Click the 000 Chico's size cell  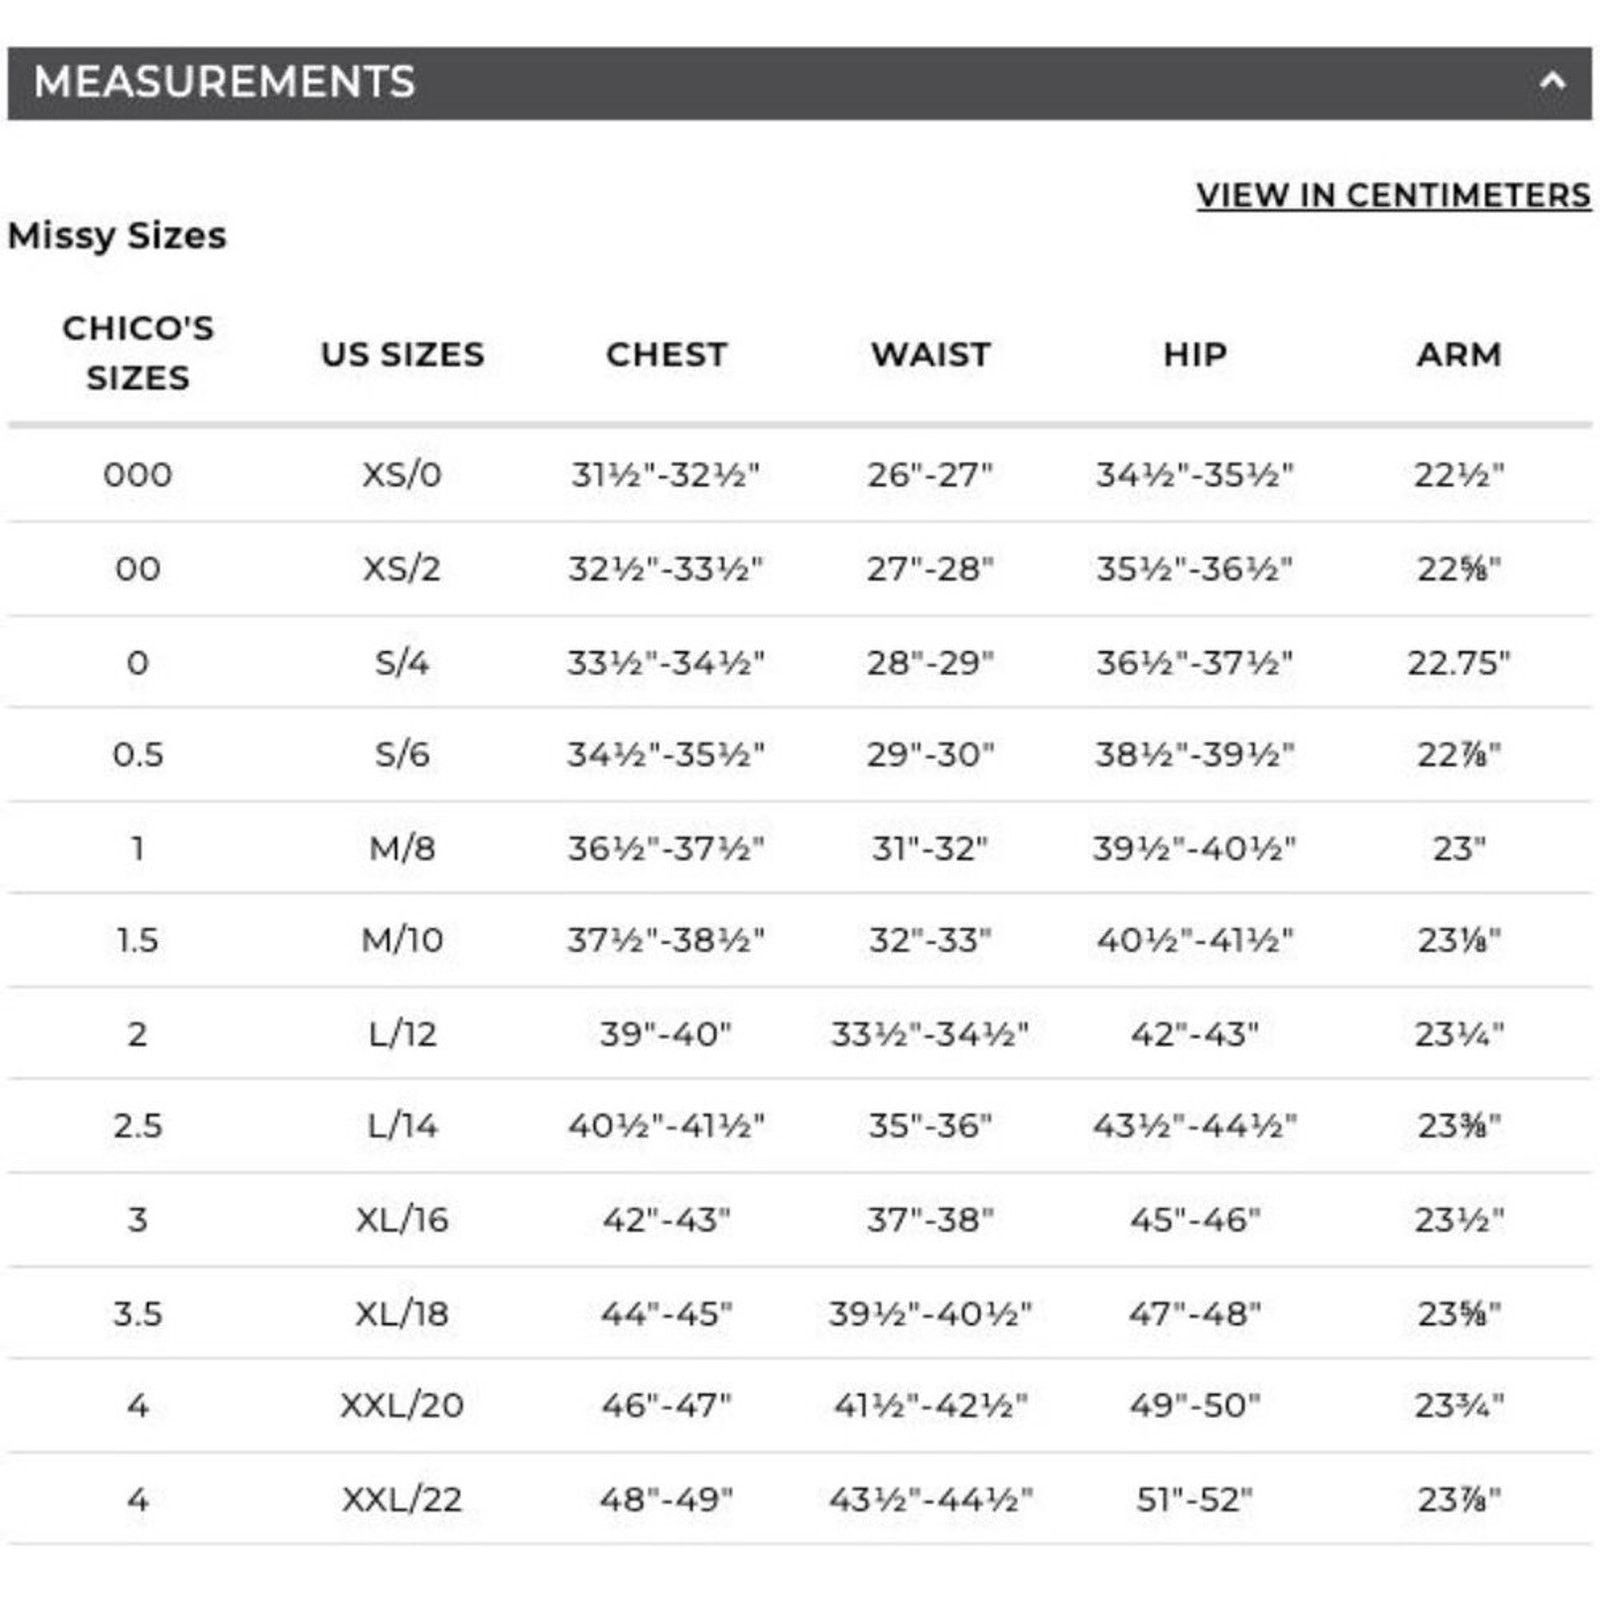138,474
